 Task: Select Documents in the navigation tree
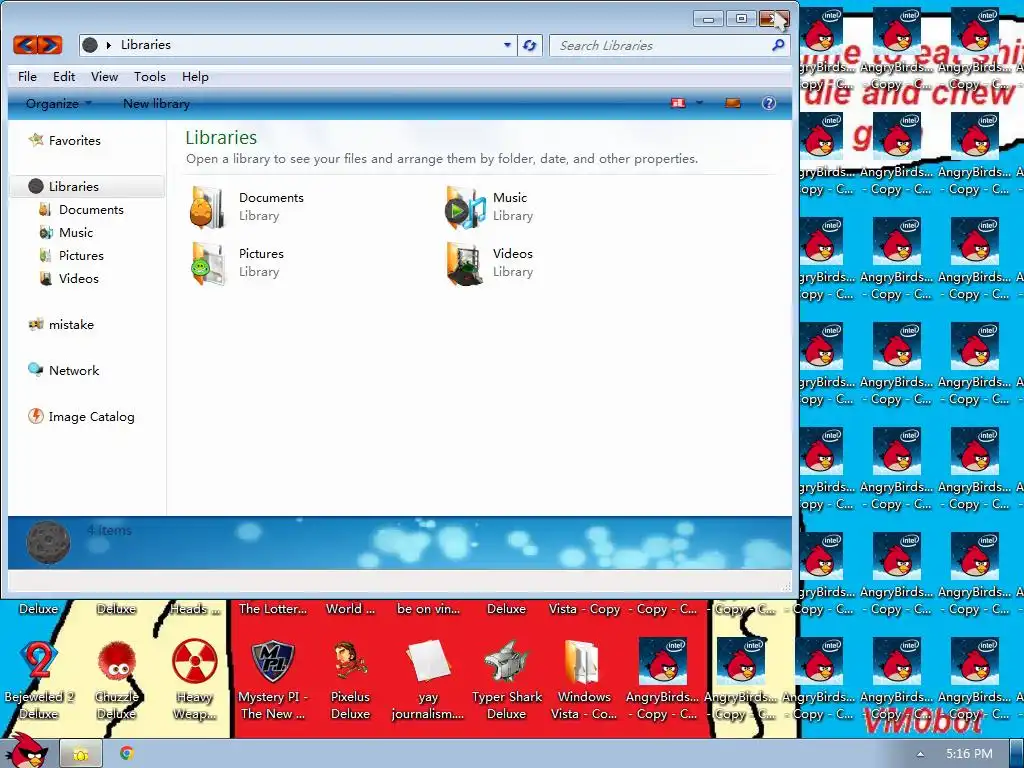[91, 210]
